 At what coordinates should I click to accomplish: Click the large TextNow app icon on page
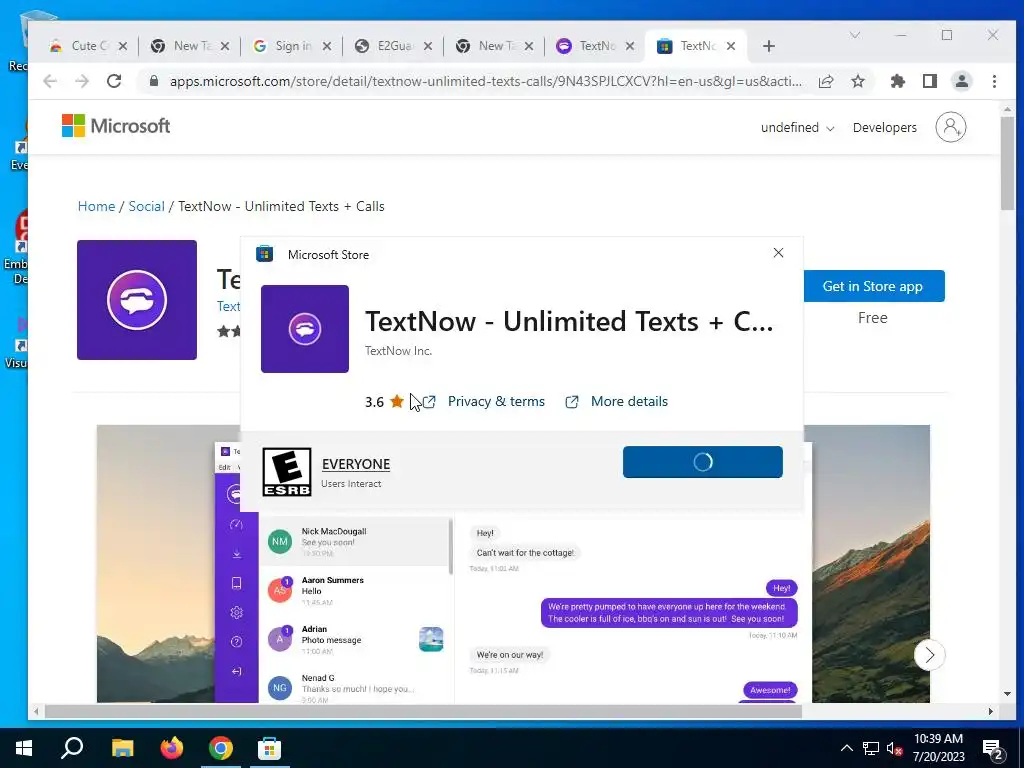coord(136,300)
